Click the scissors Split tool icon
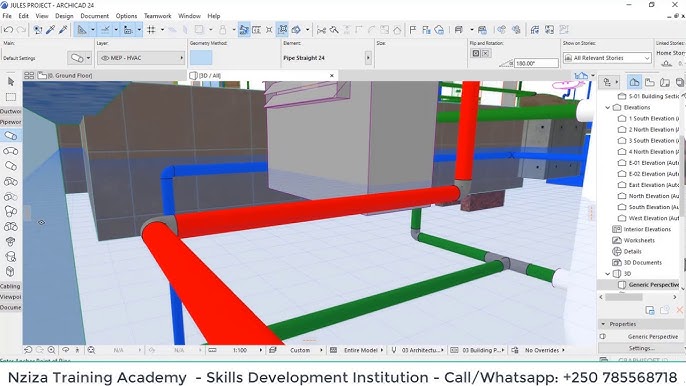Image resolution: width=686 pixels, height=386 pixels. (322, 30)
